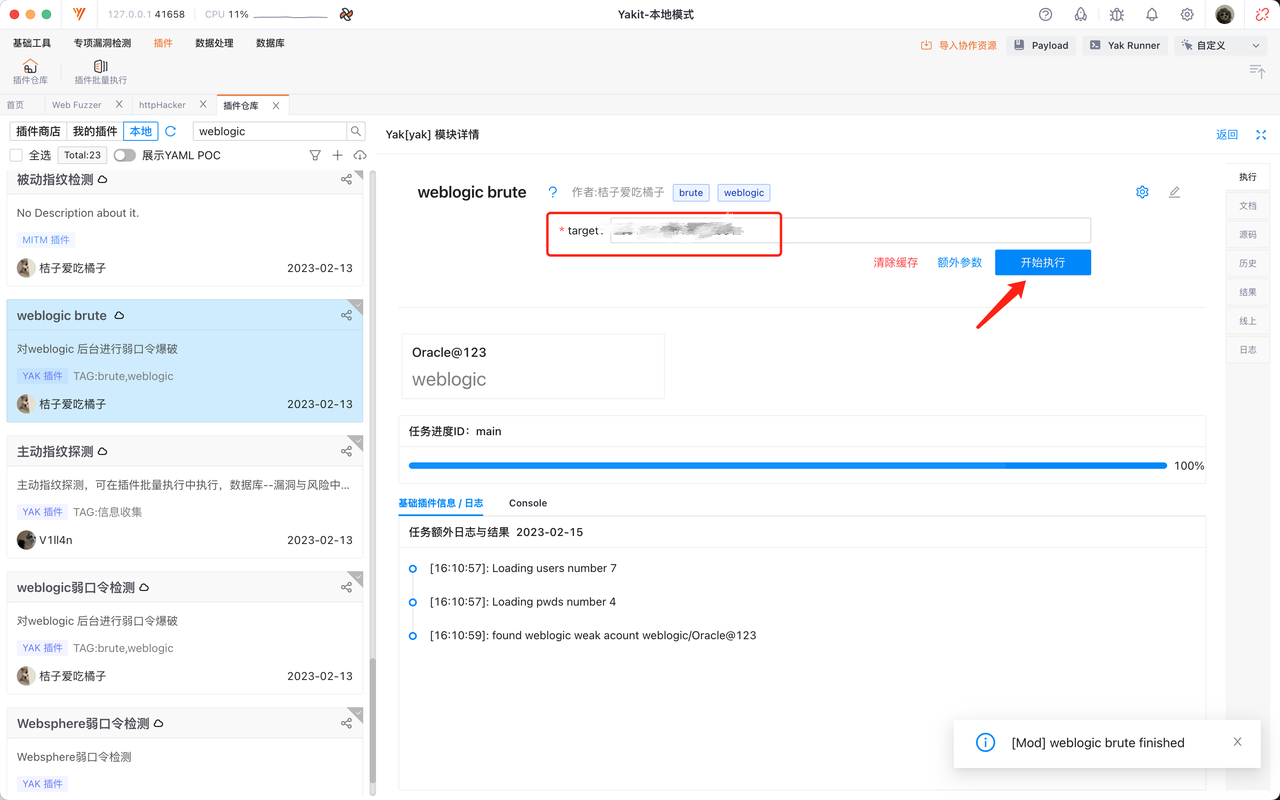Click 返回 to go back
Viewport: 1280px width, 800px height.
(1227, 134)
